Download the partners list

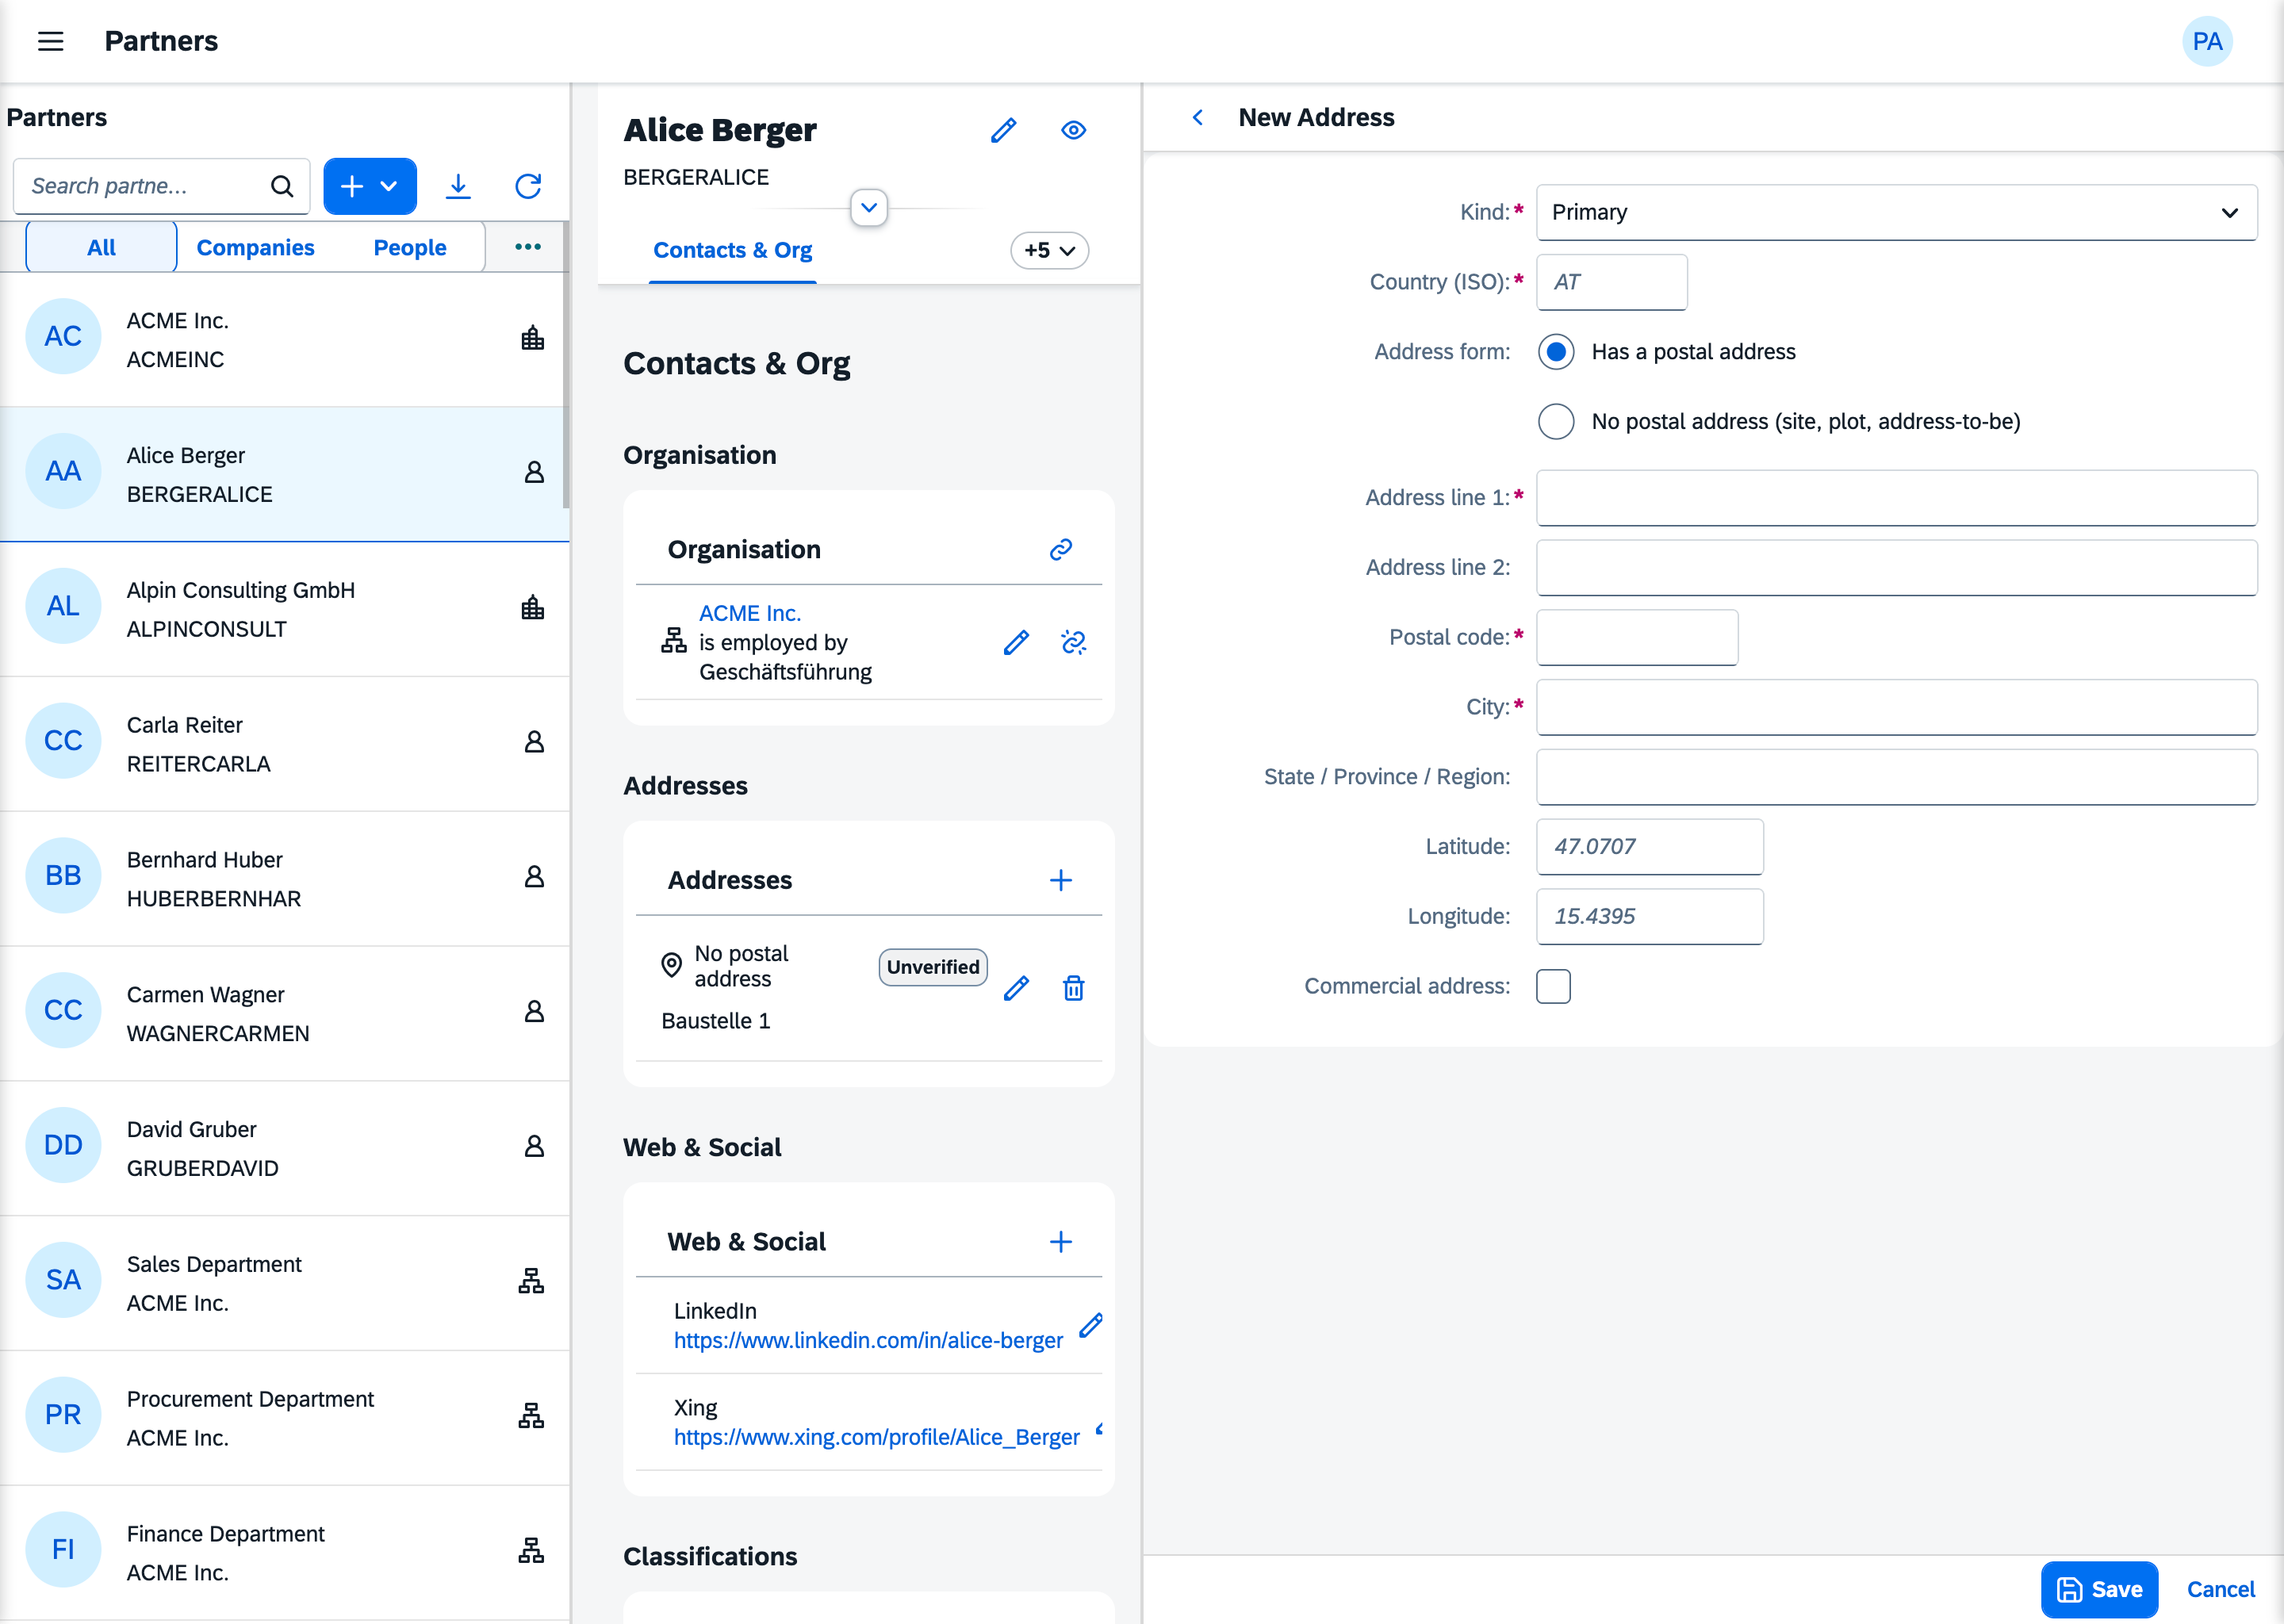coord(458,186)
